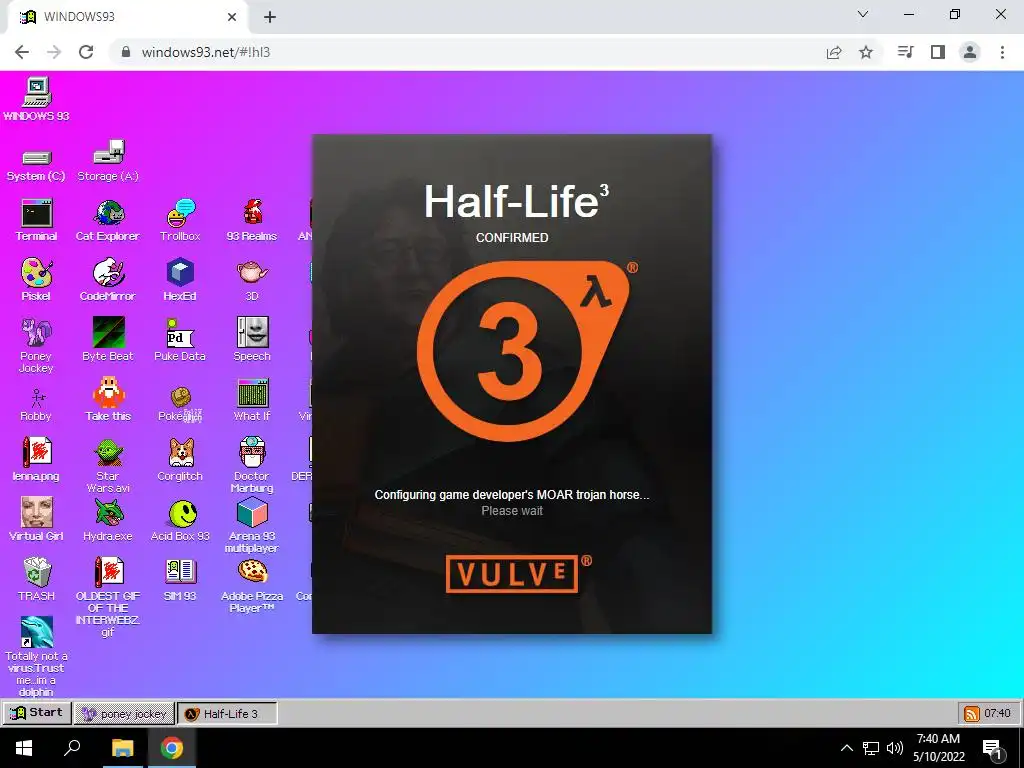Open the Windows notification center
This screenshot has height=768, width=1024.
tap(993, 748)
